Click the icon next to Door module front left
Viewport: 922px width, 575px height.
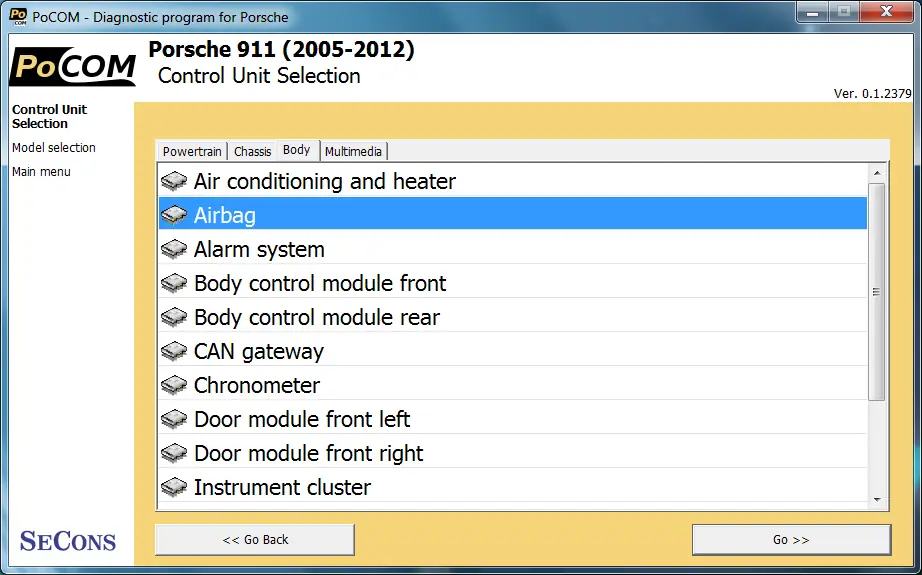pos(174,420)
